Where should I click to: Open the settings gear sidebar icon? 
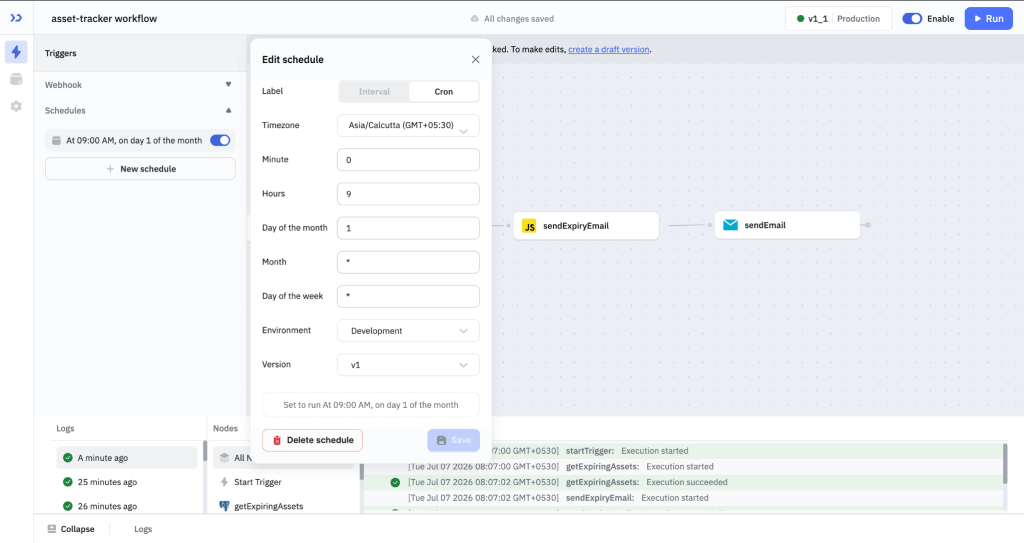tap(16, 106)
